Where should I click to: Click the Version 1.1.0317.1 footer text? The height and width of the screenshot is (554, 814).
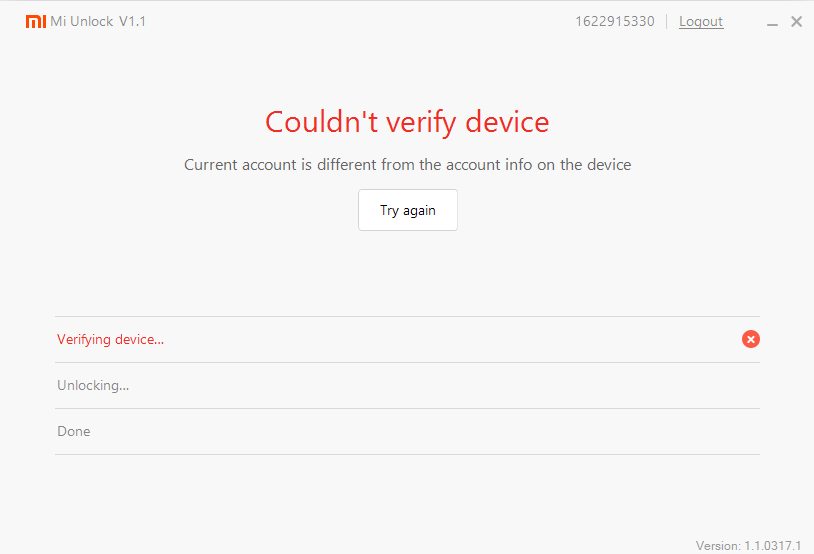click(x=749, y=545)
